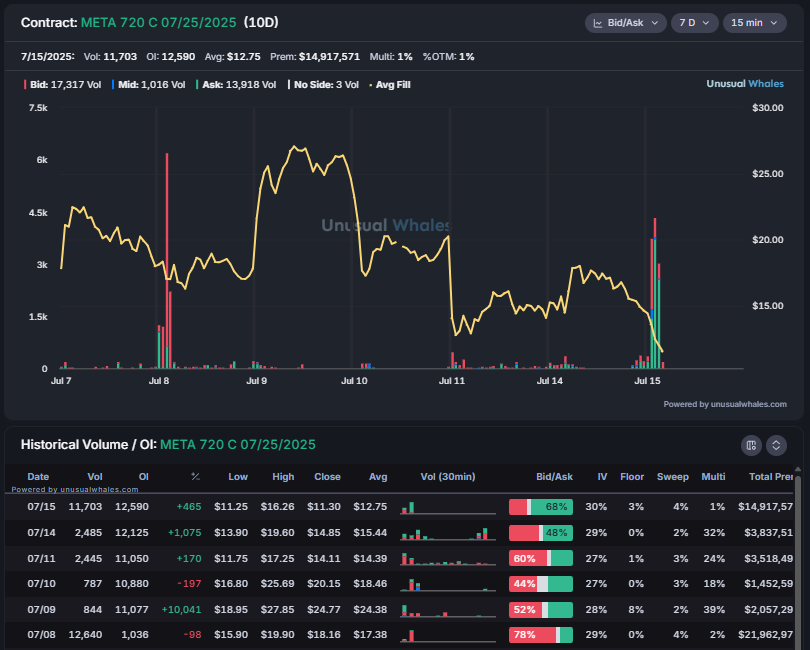The height and width of the screenshot is (650, 810).
Task: Click the 07/14 date cell
Action: (41, 532)
